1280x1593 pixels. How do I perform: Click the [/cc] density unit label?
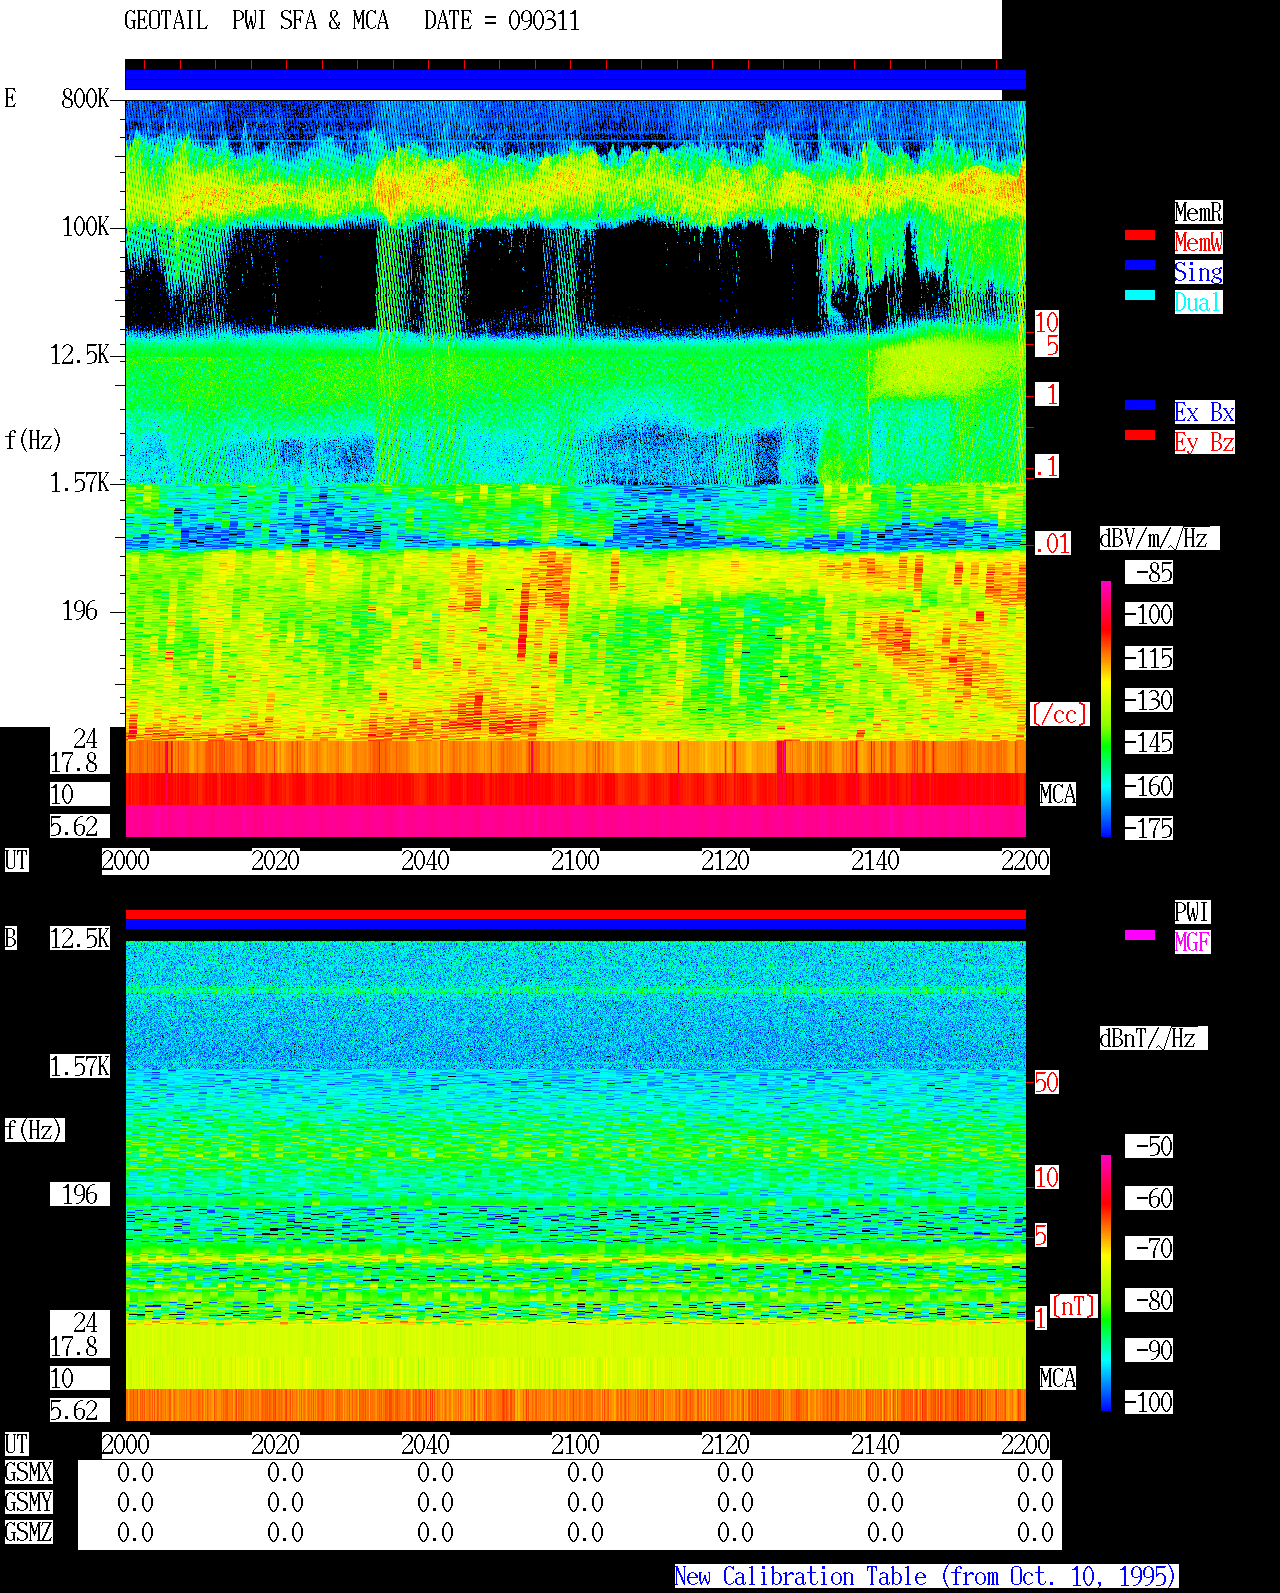point(1059,714)
